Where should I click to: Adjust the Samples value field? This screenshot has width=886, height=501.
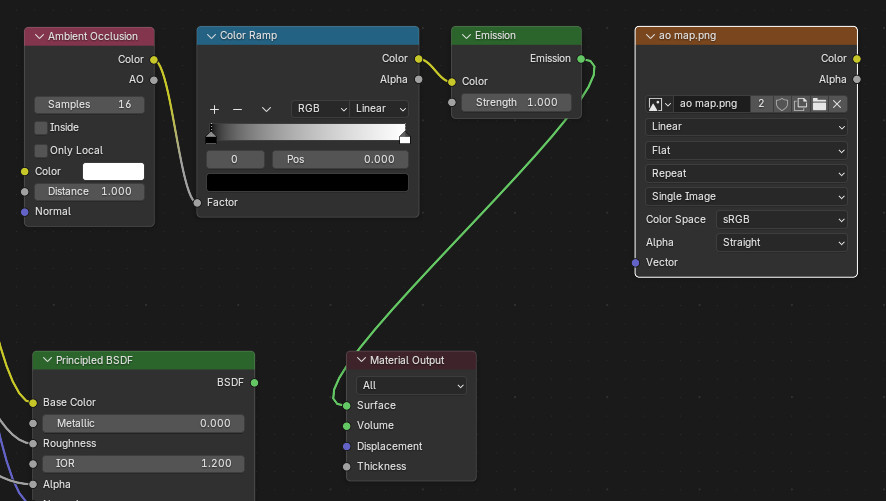click(x=89, y=104)
